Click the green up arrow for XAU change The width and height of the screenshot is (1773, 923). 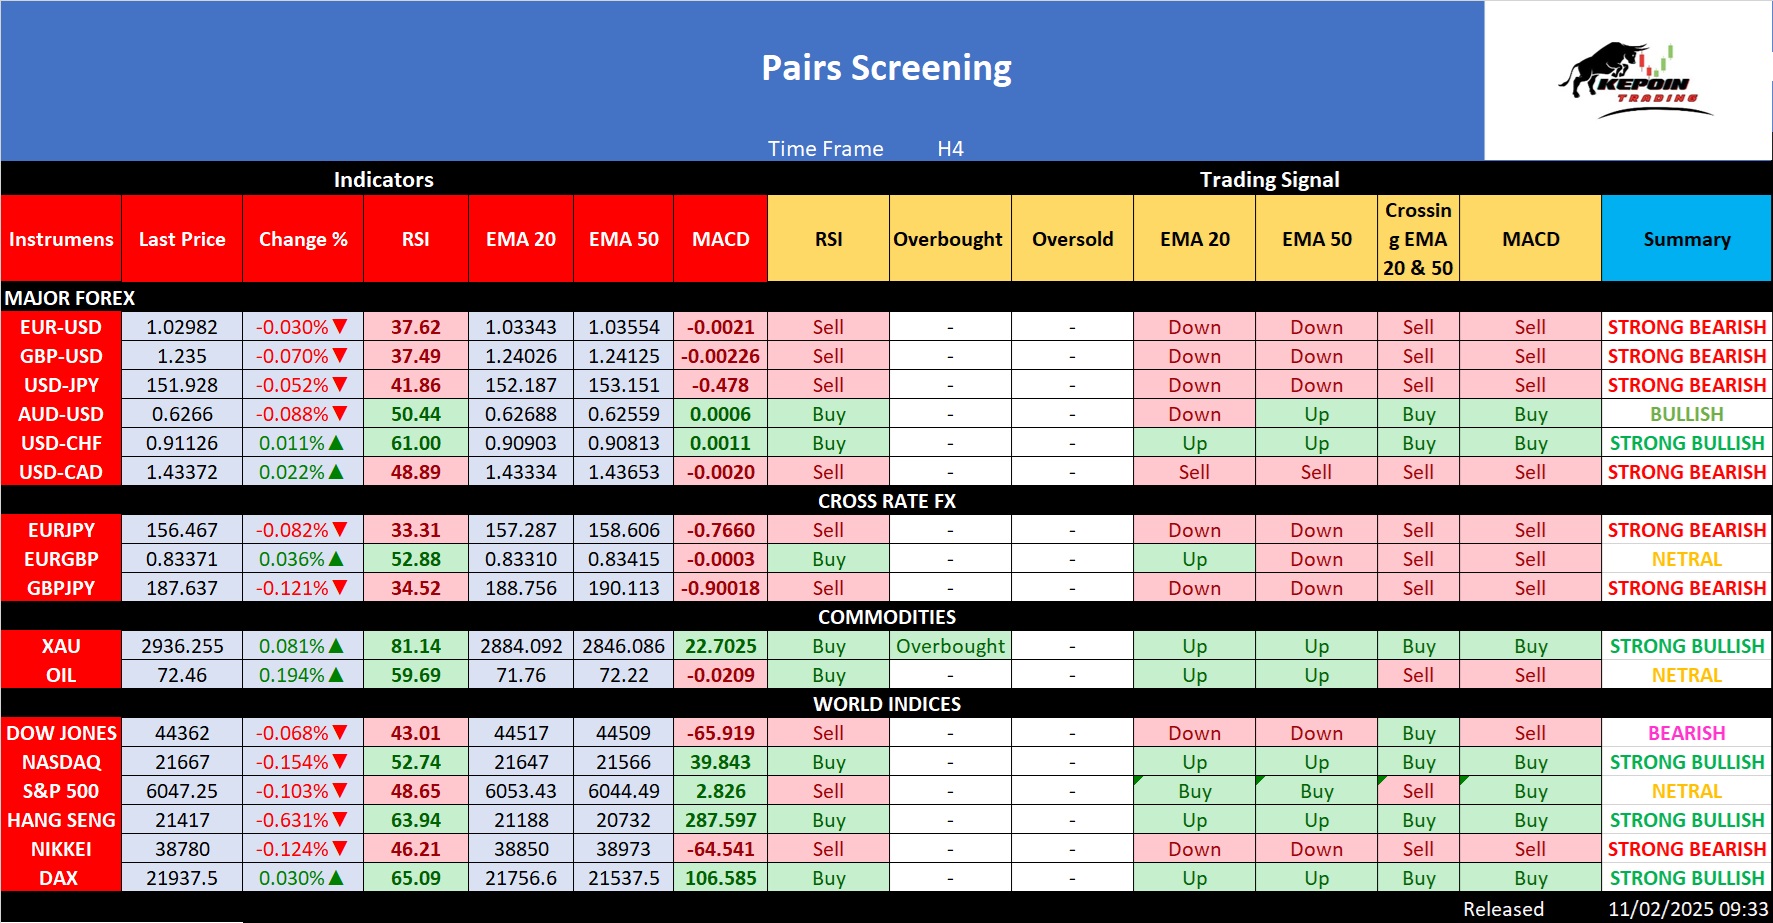tap(336, 646)
